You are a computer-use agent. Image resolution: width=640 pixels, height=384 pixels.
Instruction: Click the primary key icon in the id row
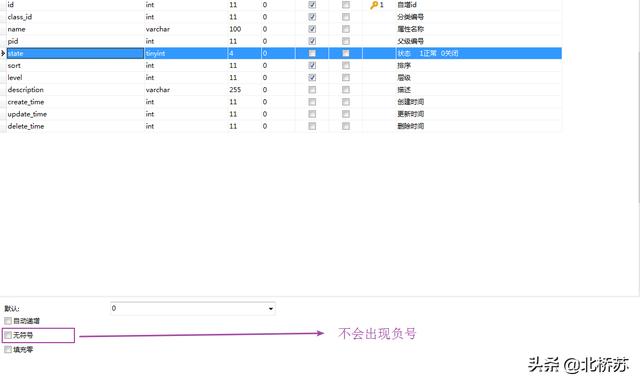pos(374,5)
